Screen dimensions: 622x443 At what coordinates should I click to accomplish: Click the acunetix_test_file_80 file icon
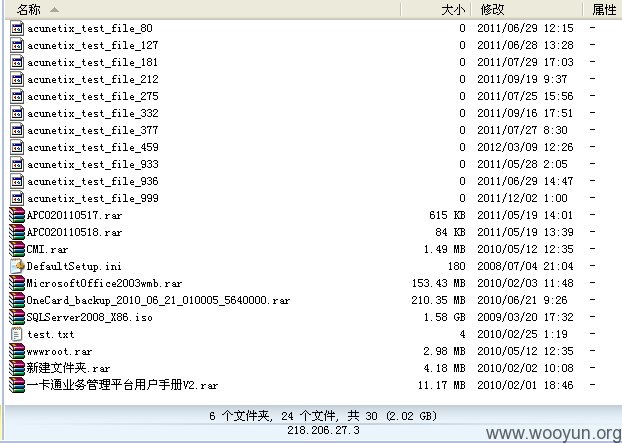click(17, 28)
